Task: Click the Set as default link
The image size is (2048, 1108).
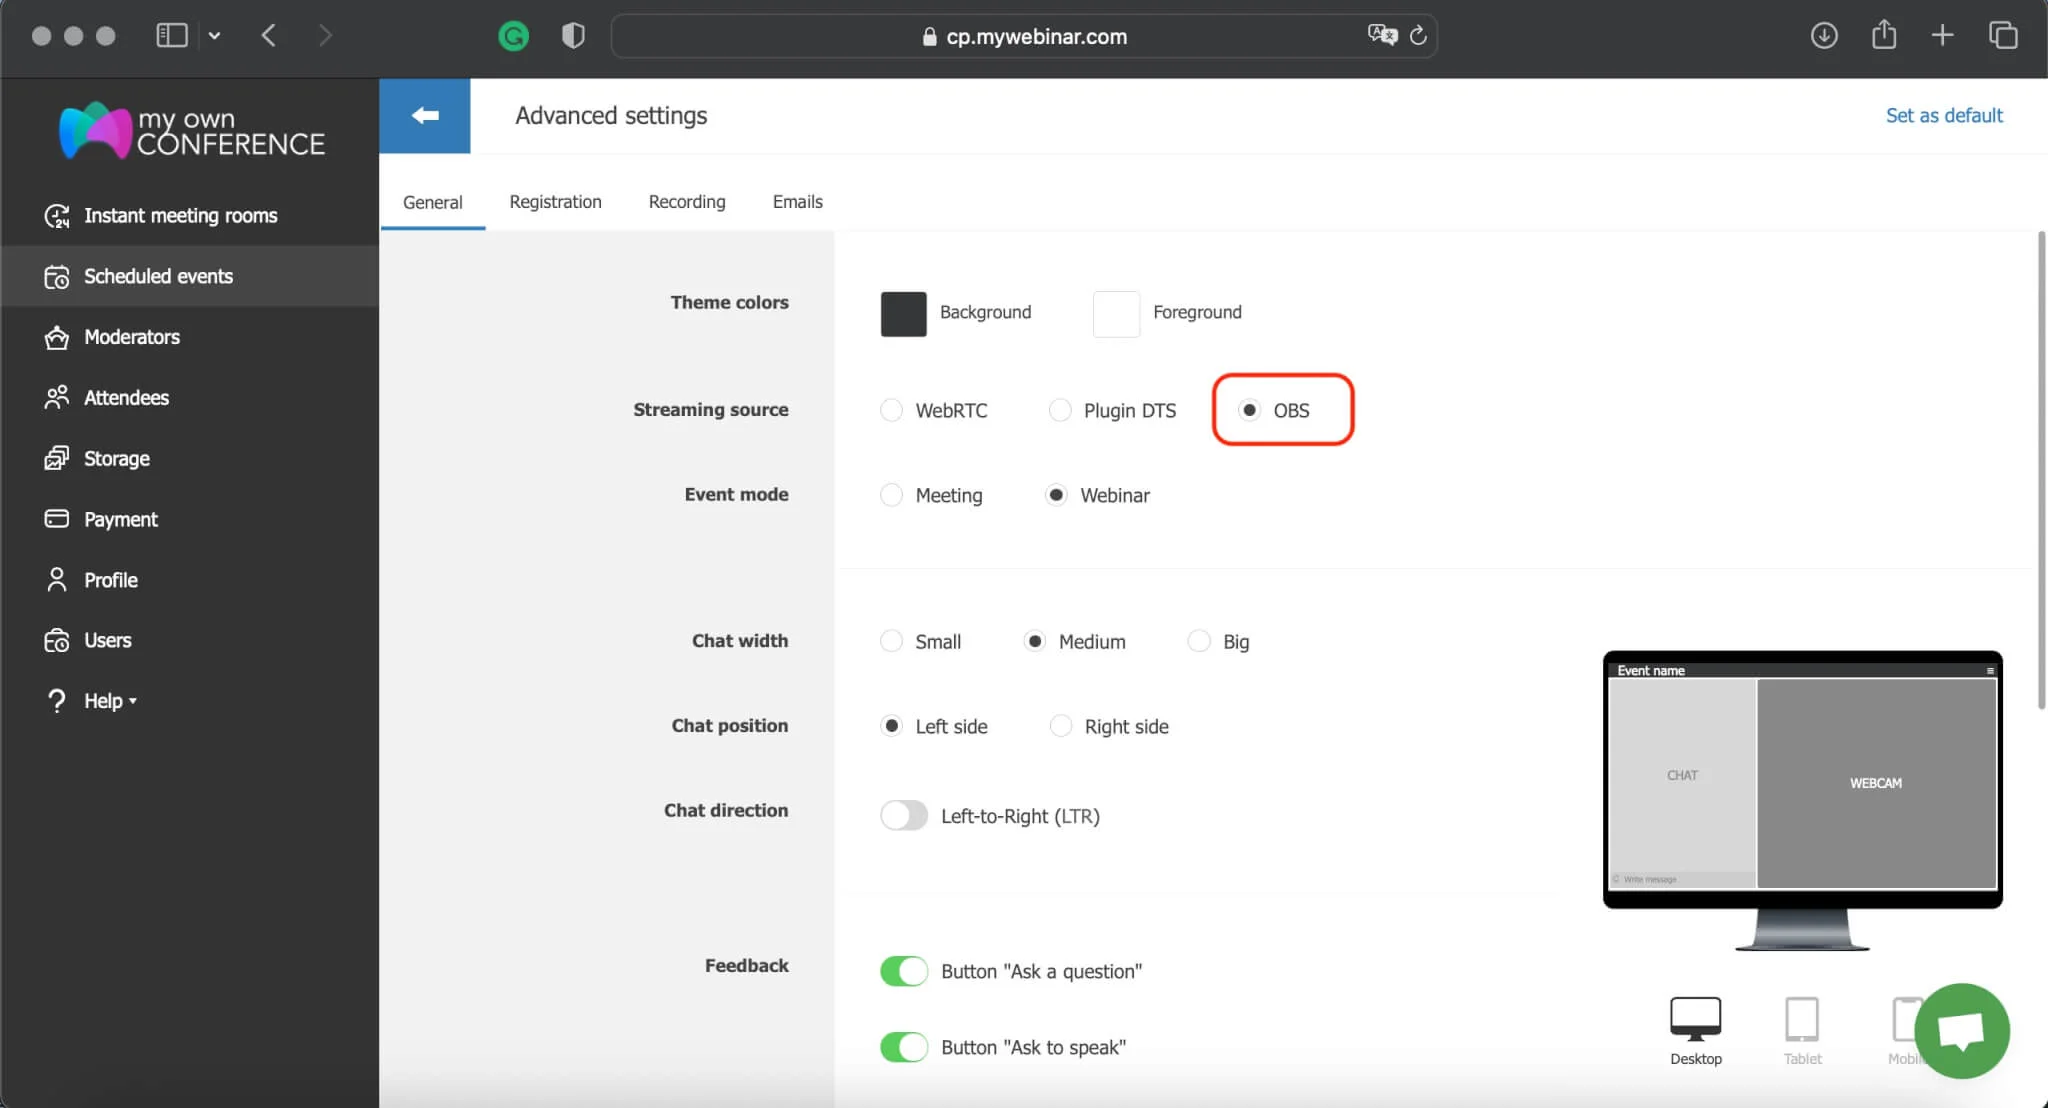Action: 1943,116
